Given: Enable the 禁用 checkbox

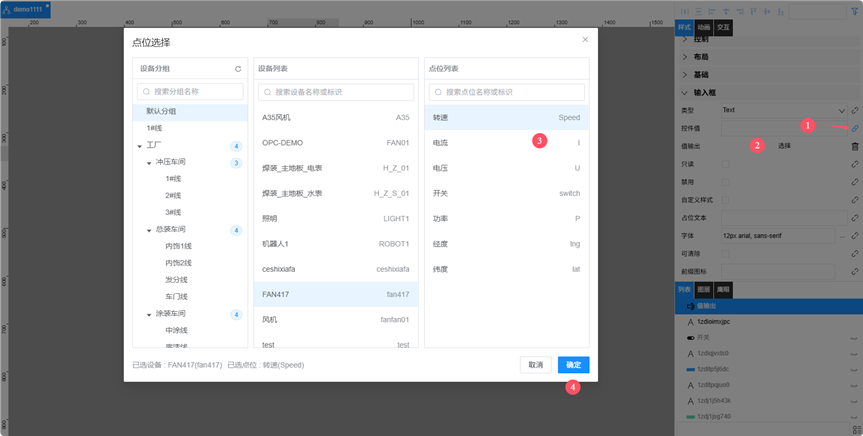Looking at the screenshot, I should (x=726, y=182).
